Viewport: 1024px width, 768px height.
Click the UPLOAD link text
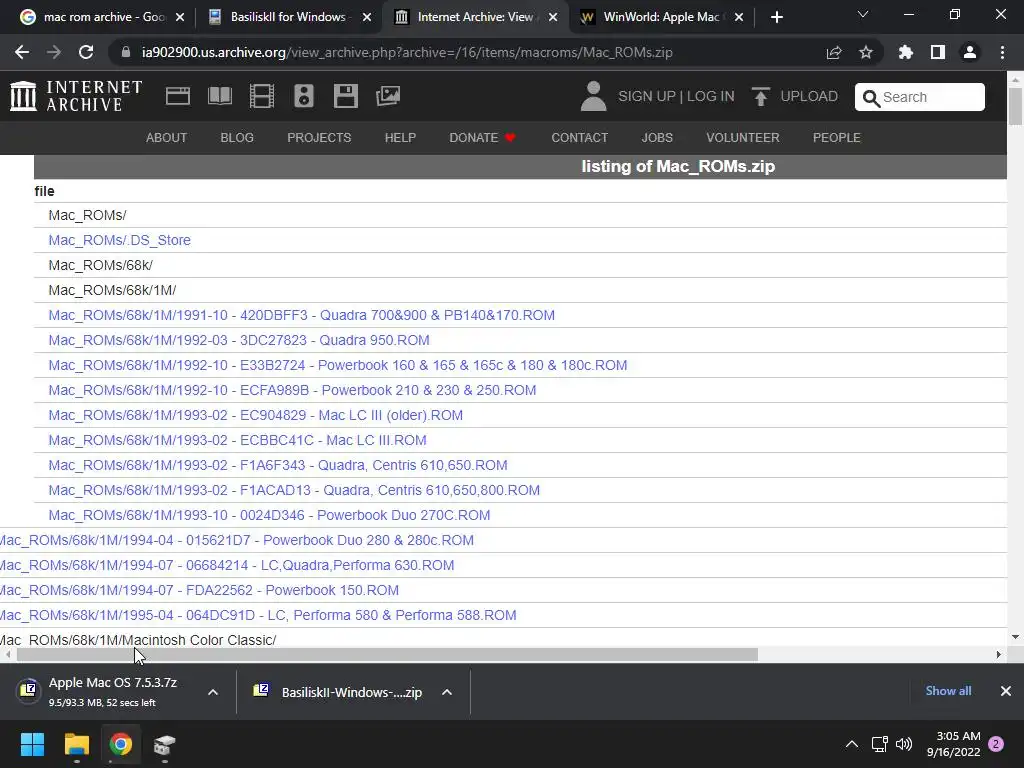pos(809,97)
